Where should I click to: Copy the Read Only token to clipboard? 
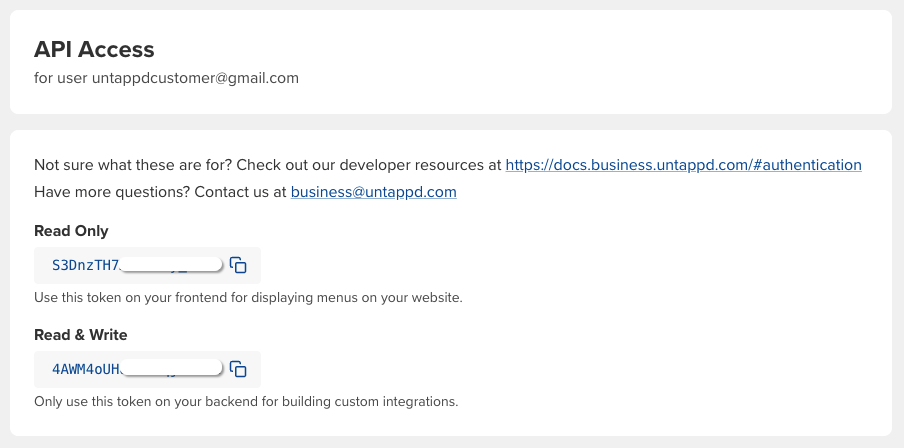click(x=238, y=265)
